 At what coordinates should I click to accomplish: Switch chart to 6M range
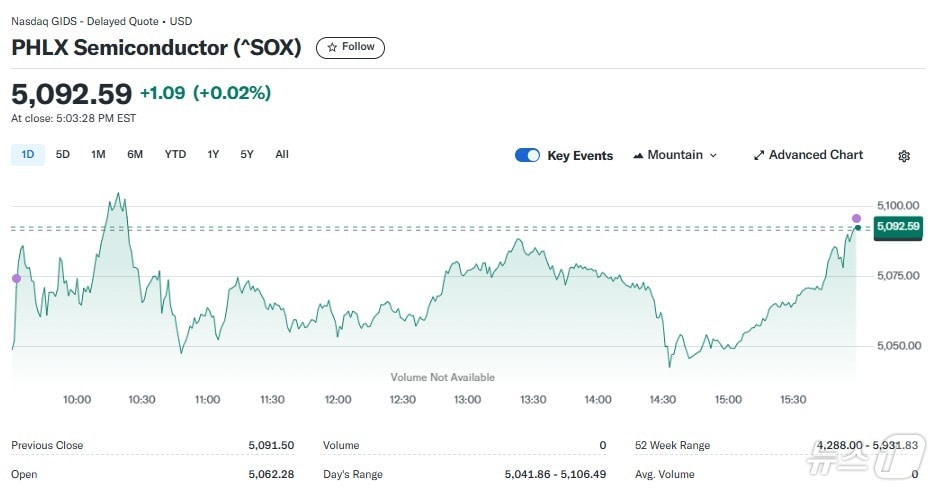tap(135, 154)
